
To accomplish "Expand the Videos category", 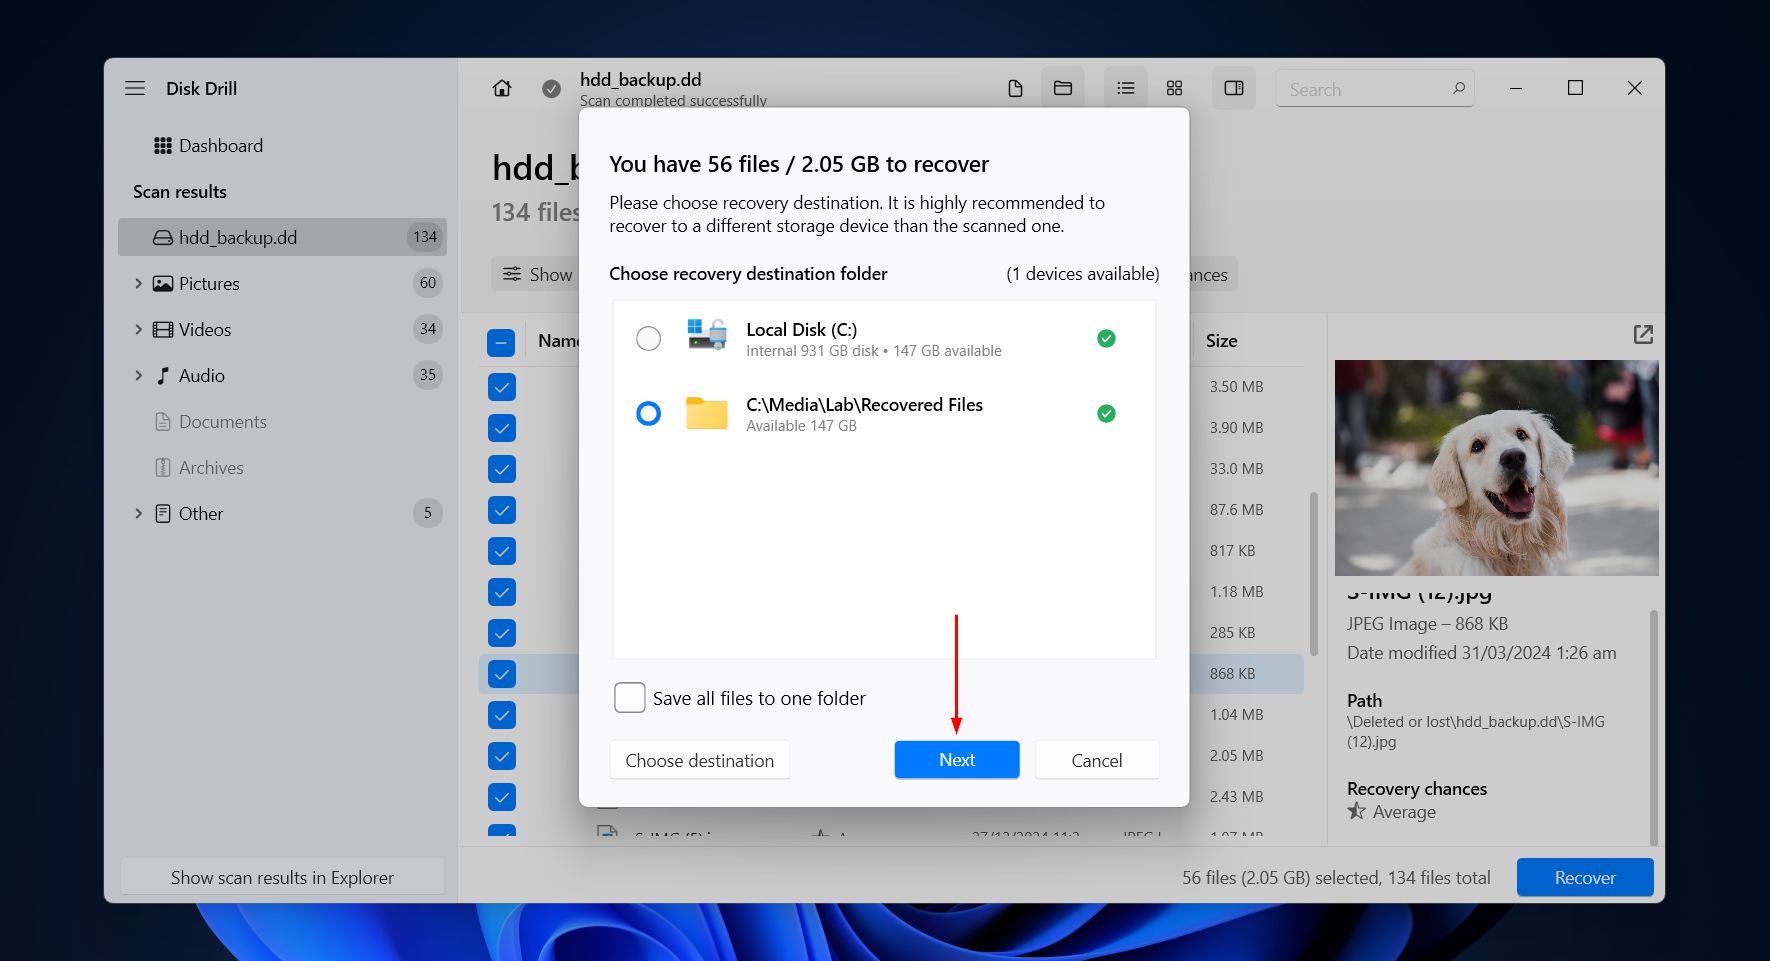I will pyautogui.click(x=139, y=329).
